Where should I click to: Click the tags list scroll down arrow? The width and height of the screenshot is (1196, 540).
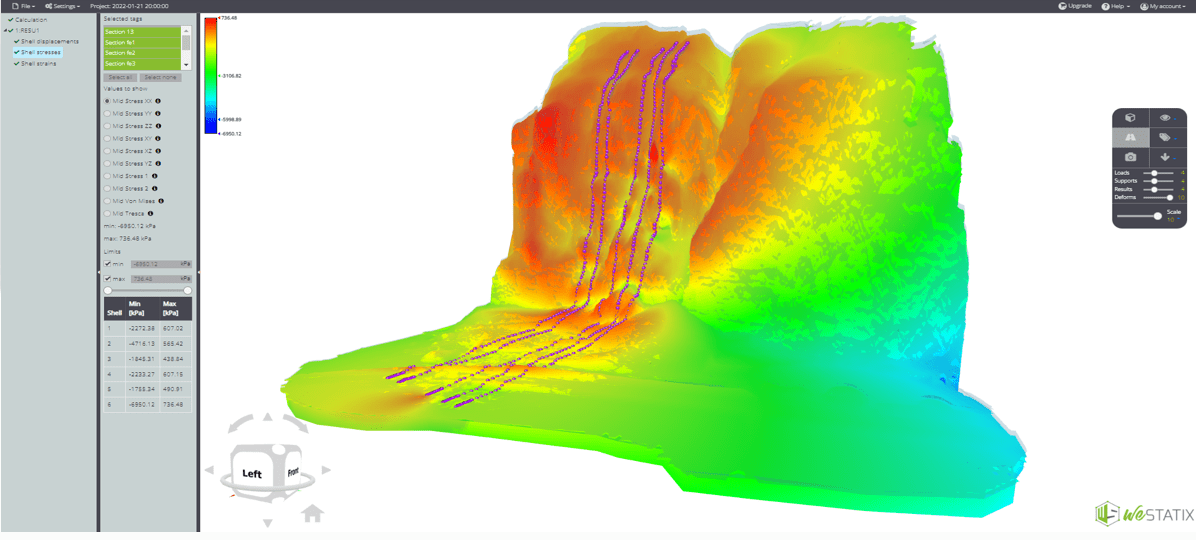(186, 67)
